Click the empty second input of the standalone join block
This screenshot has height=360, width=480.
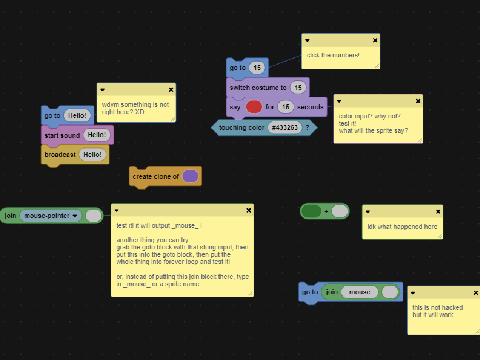tap(94, 216)
